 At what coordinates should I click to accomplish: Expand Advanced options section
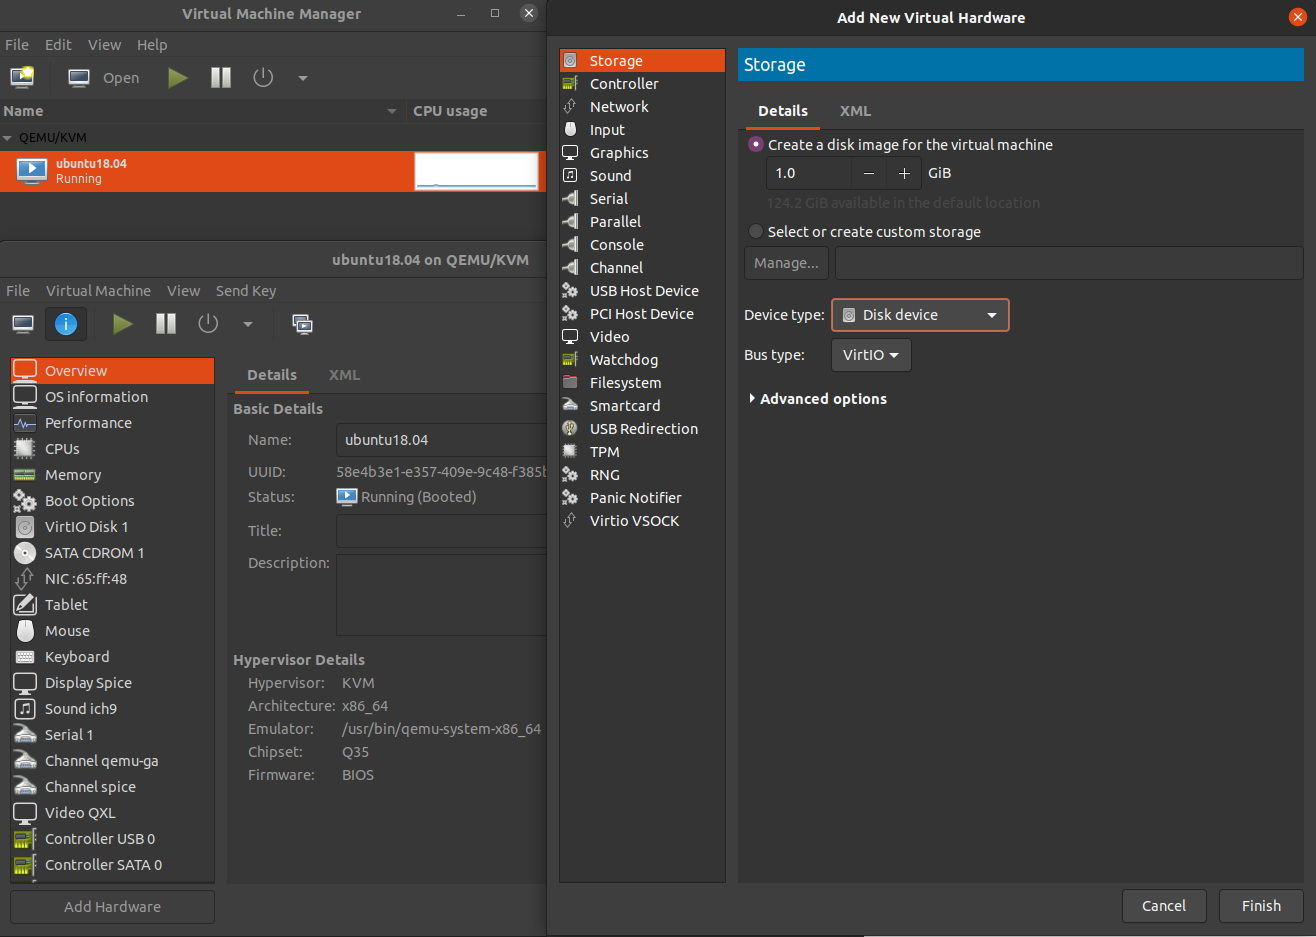(x=818, y=399)
